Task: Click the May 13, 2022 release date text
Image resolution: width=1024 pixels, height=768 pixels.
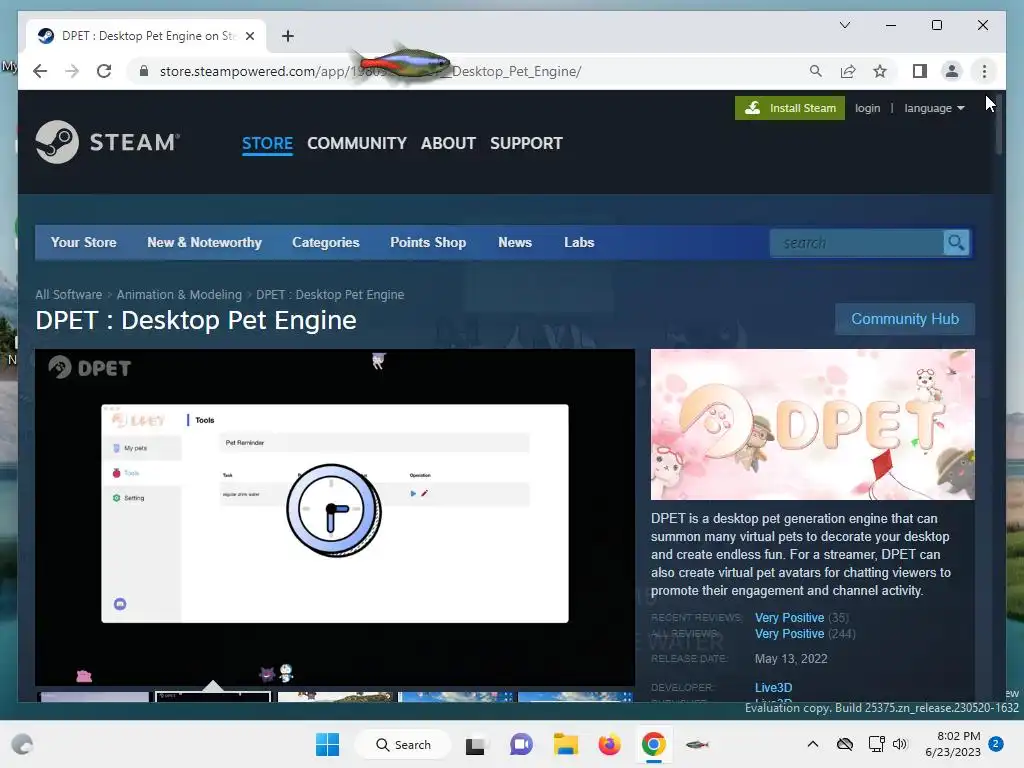Action: tap(791, 659)
